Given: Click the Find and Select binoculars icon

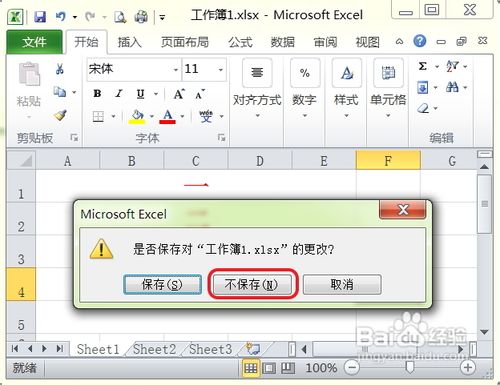Looking at the screenshot, I should coord(452,87).
